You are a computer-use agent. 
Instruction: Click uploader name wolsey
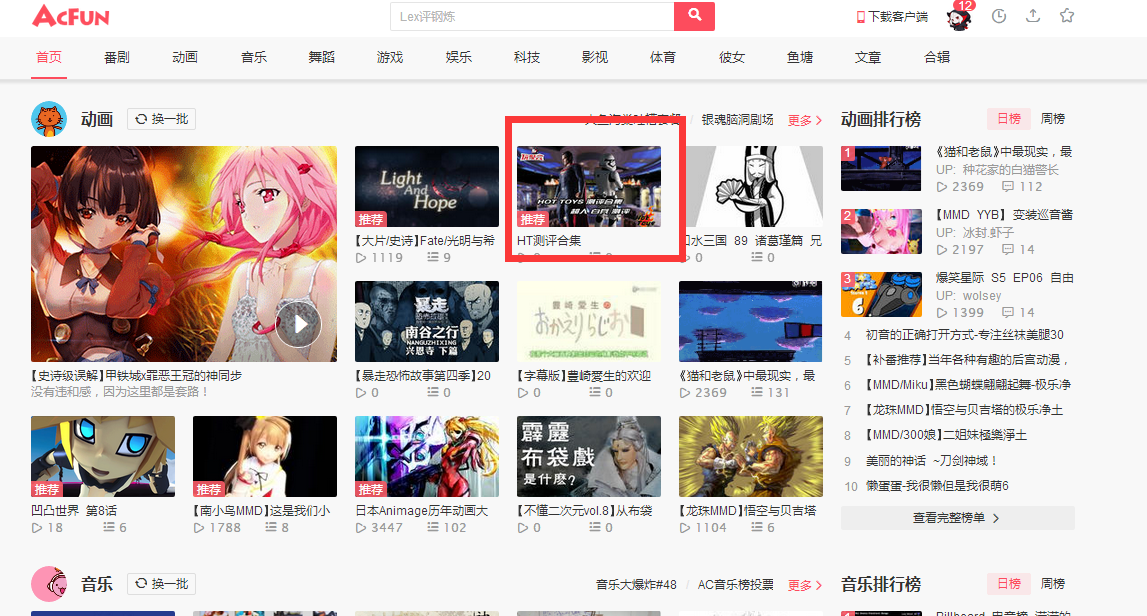tap(982, 296)
